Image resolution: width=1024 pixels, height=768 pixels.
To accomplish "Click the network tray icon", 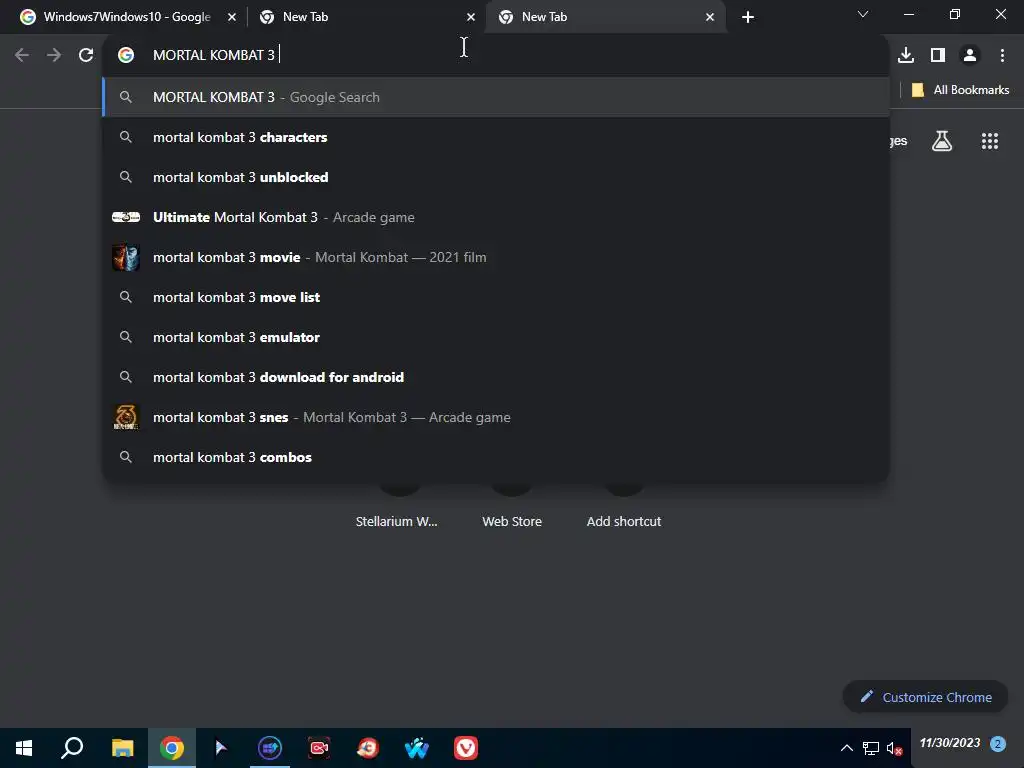I will (x=871, y=748).
